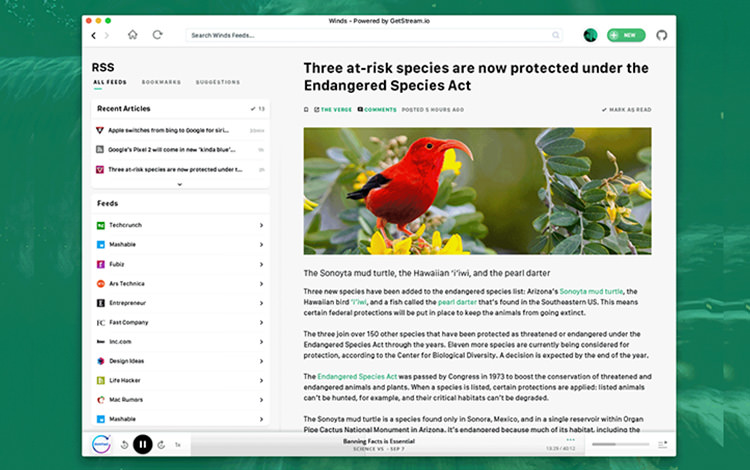Go to the Home page
The image size is (750, 470).
[x=133, y=35]
